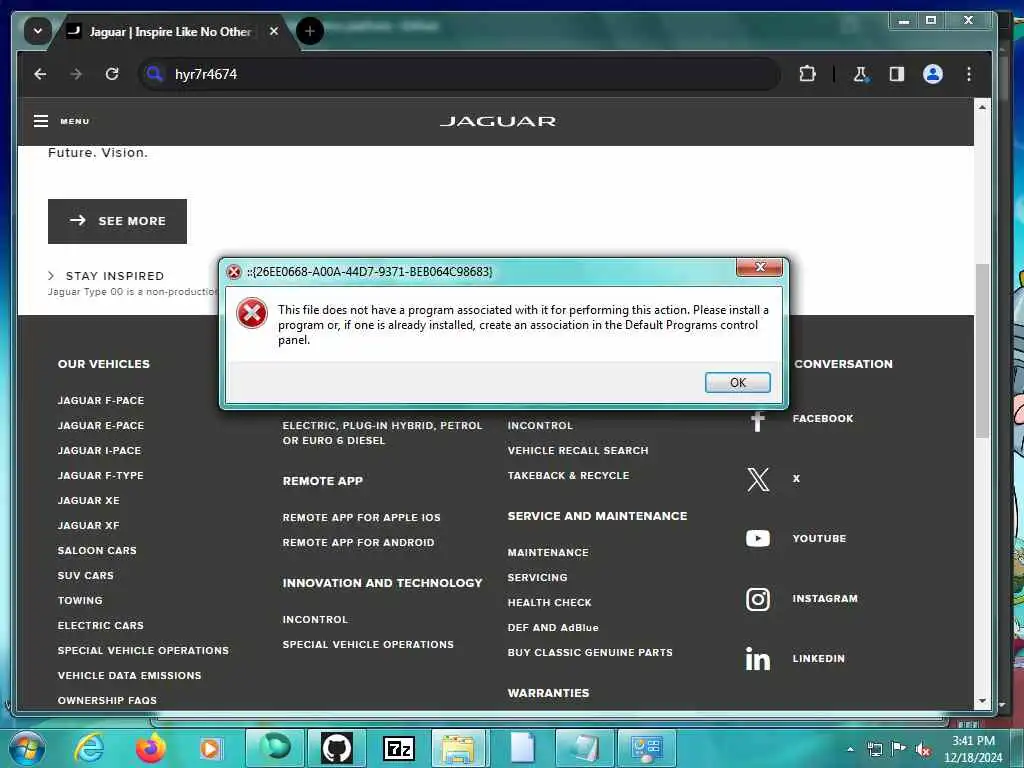This screenshot has height=768, width=1024.
Task: Select the Jaguar Inspire Like No Other tab
Action: point(170,31)
